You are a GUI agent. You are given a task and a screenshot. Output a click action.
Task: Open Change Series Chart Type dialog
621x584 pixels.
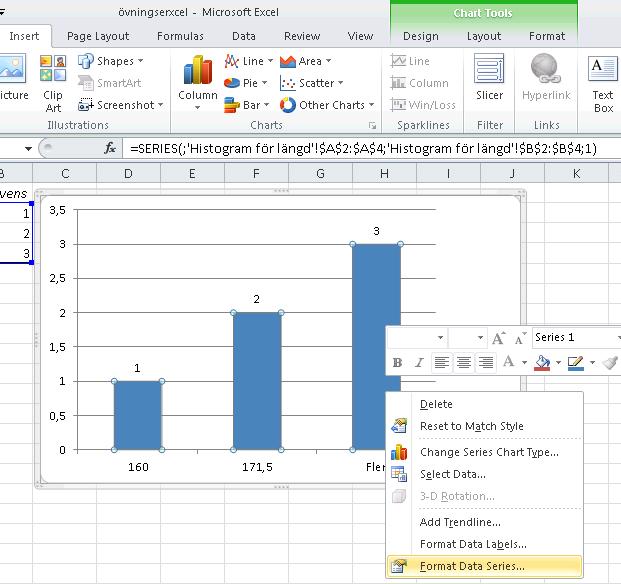tap(484, 452)
